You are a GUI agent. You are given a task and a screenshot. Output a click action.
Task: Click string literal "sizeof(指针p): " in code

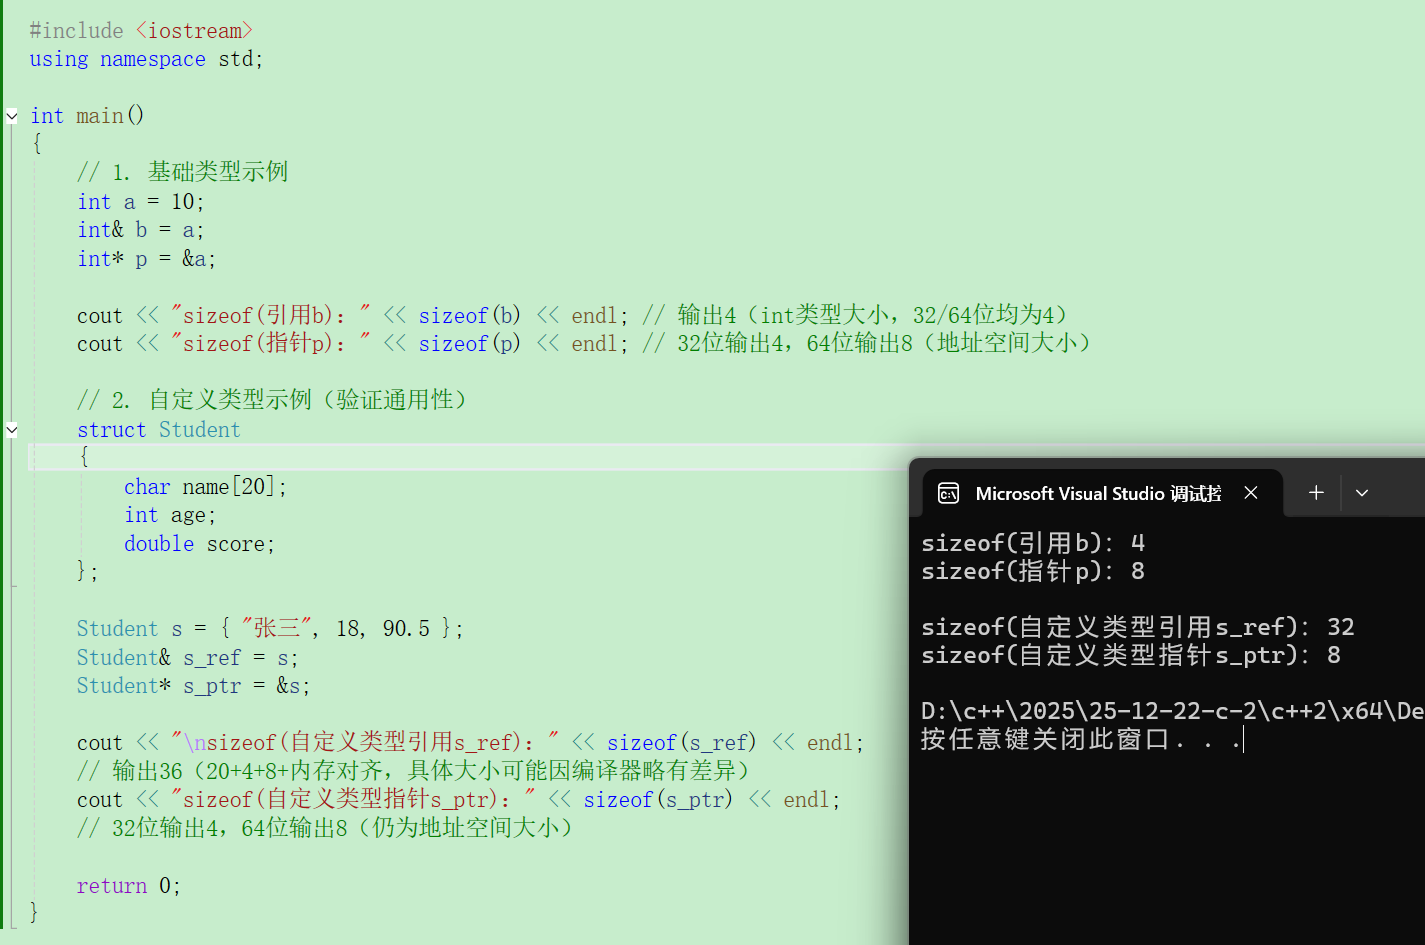click(271, 344)
